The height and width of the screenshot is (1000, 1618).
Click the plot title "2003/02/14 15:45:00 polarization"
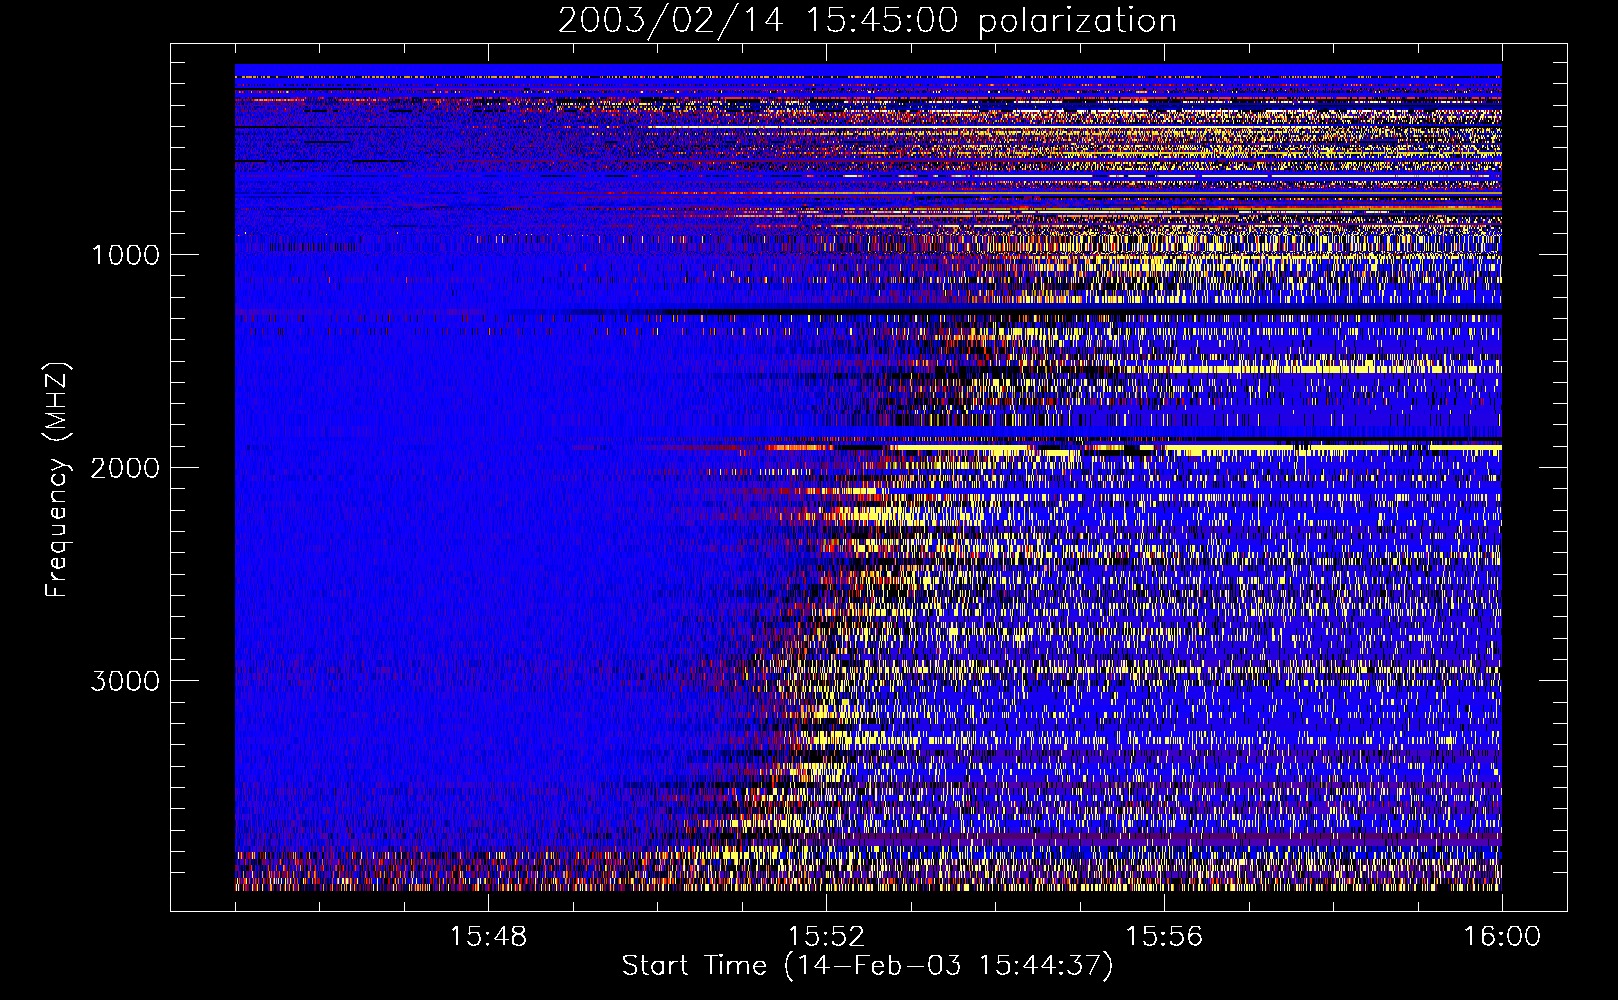(867, 21)
